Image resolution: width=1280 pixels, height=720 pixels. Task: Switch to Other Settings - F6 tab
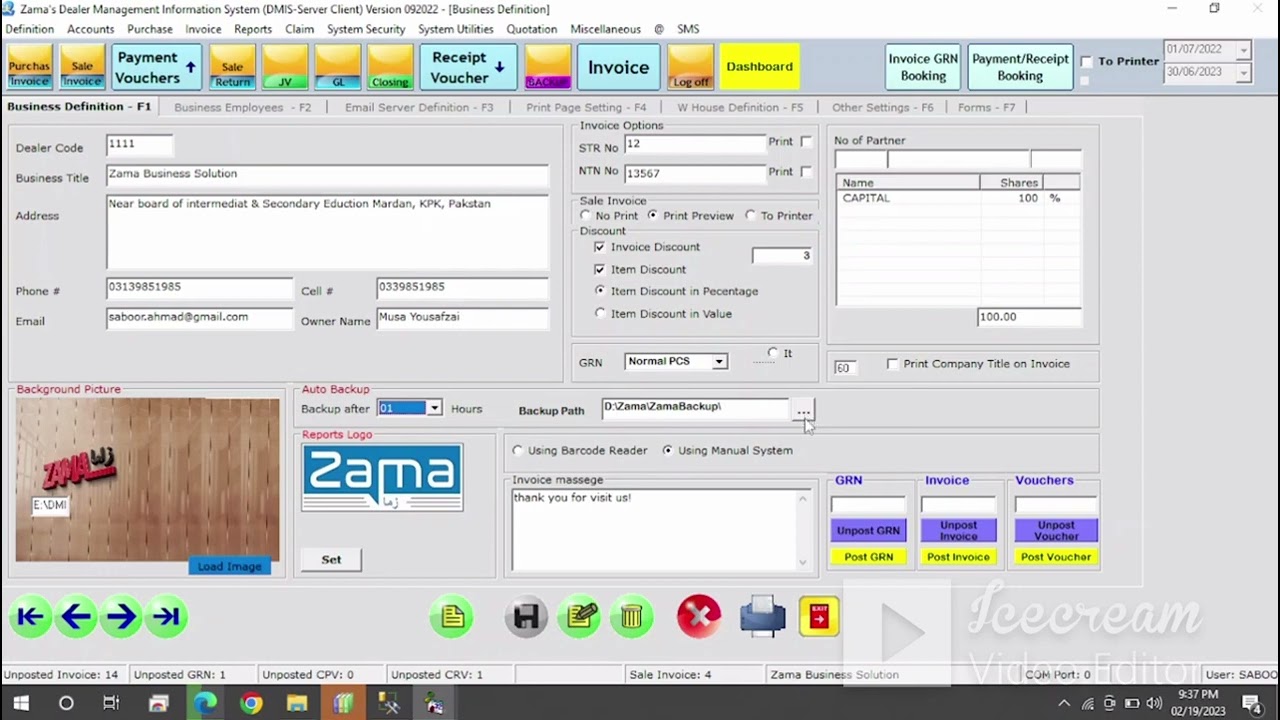pos(882,107)
